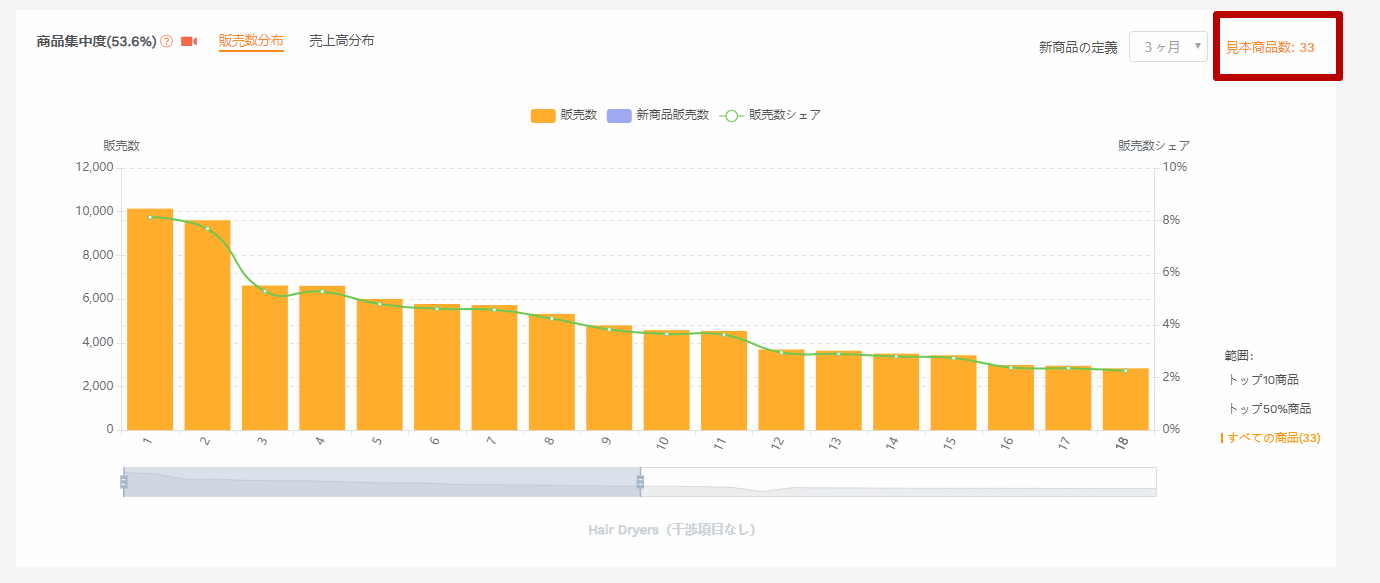
Task: Click the bar for product 8
Action: (x=552, y=372)
